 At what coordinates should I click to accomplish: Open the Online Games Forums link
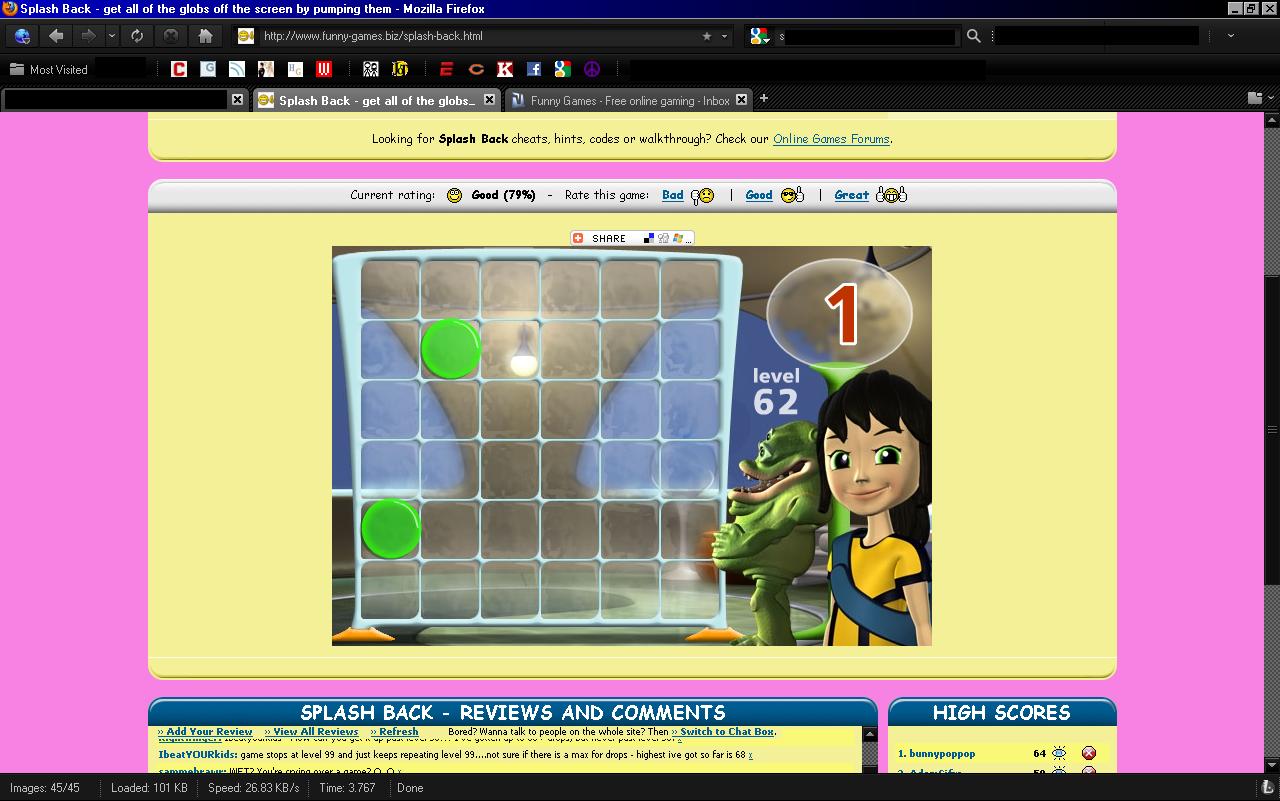[x=831, y=139]
